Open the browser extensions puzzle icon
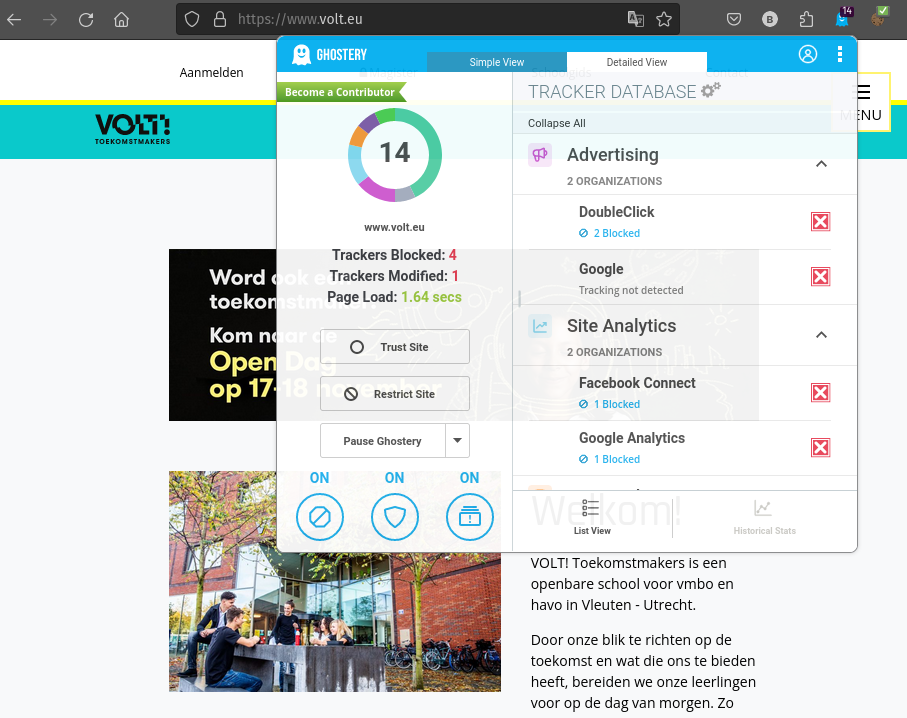 [x=806, y=20]
